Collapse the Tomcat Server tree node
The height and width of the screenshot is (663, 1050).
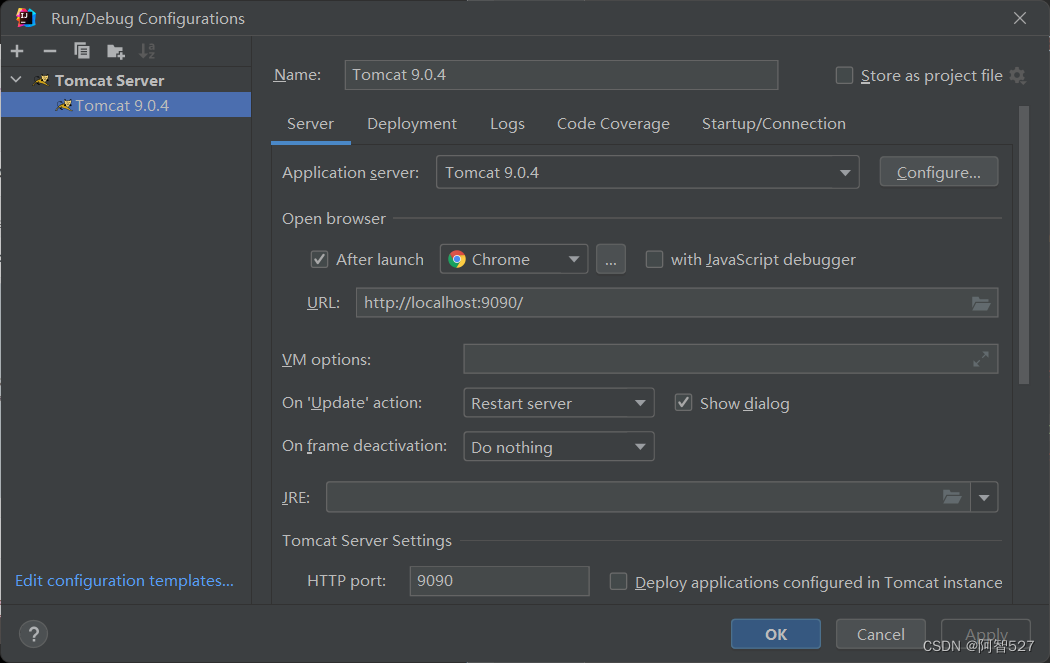(17, 80)
